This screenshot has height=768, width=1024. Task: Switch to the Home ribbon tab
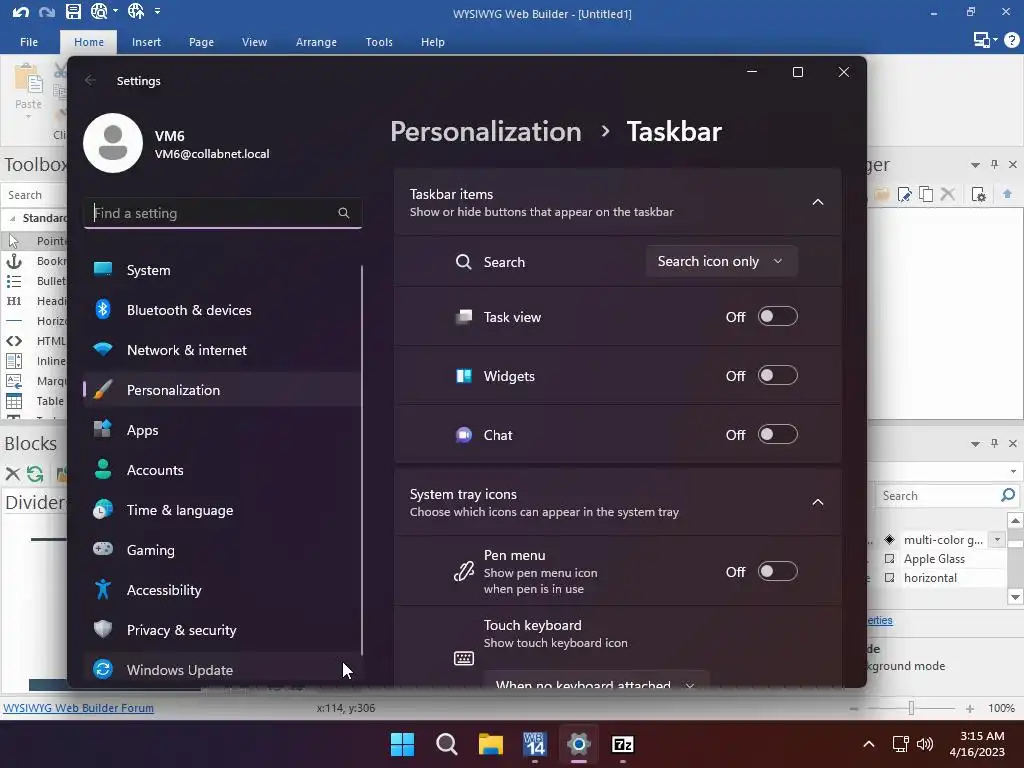[x=89, y=42]
